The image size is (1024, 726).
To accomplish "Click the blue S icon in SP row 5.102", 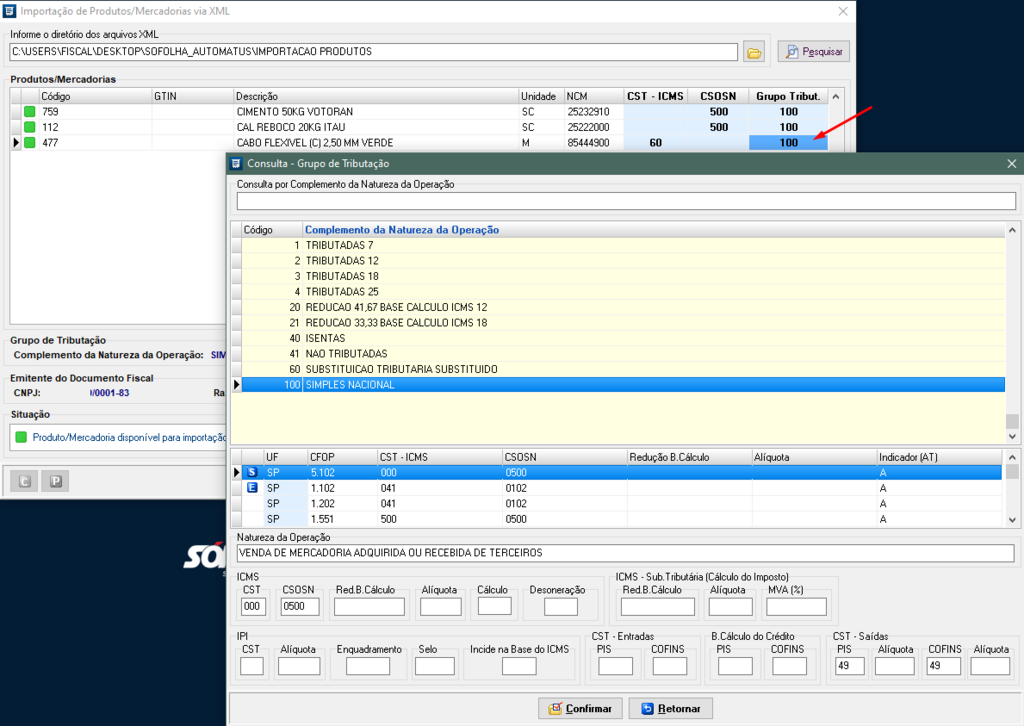I will click(x=252, y=472).
